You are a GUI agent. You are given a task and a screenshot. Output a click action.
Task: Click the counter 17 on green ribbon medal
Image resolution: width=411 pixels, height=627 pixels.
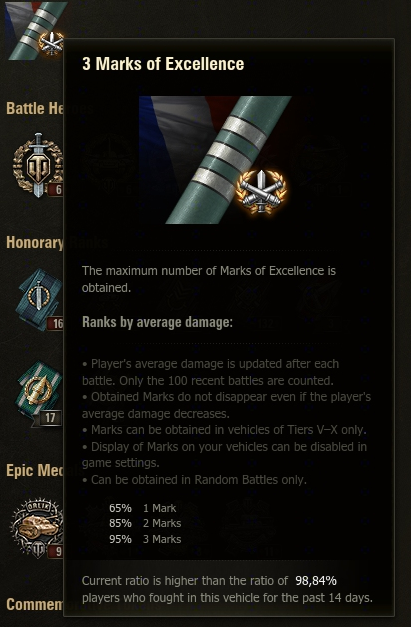50,418
